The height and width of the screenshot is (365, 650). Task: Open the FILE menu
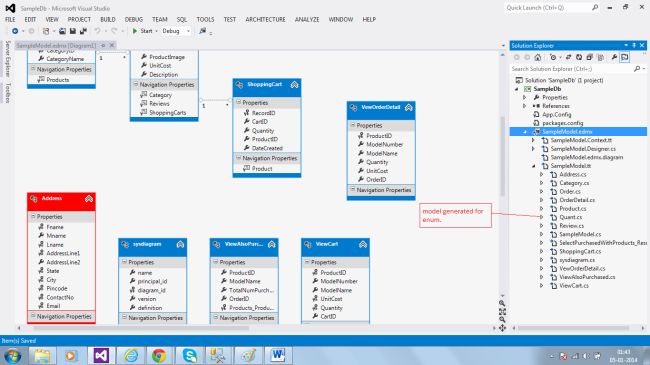pyautogui.click(x=10, y=19)
